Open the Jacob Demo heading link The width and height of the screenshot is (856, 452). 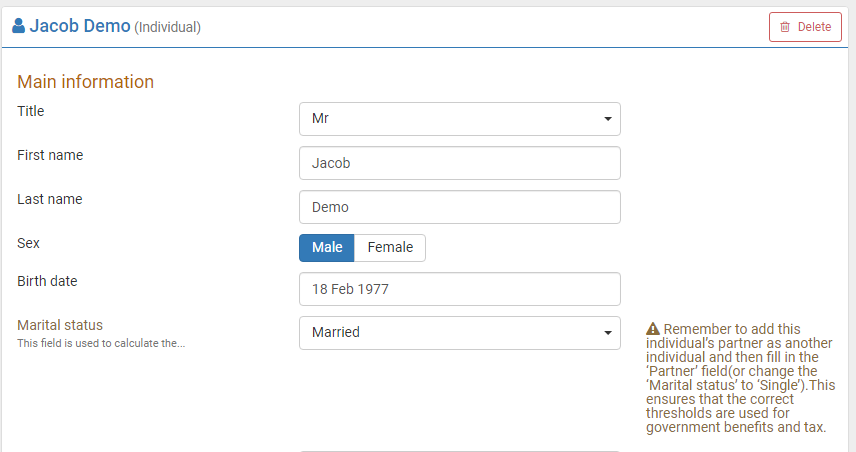80,27
